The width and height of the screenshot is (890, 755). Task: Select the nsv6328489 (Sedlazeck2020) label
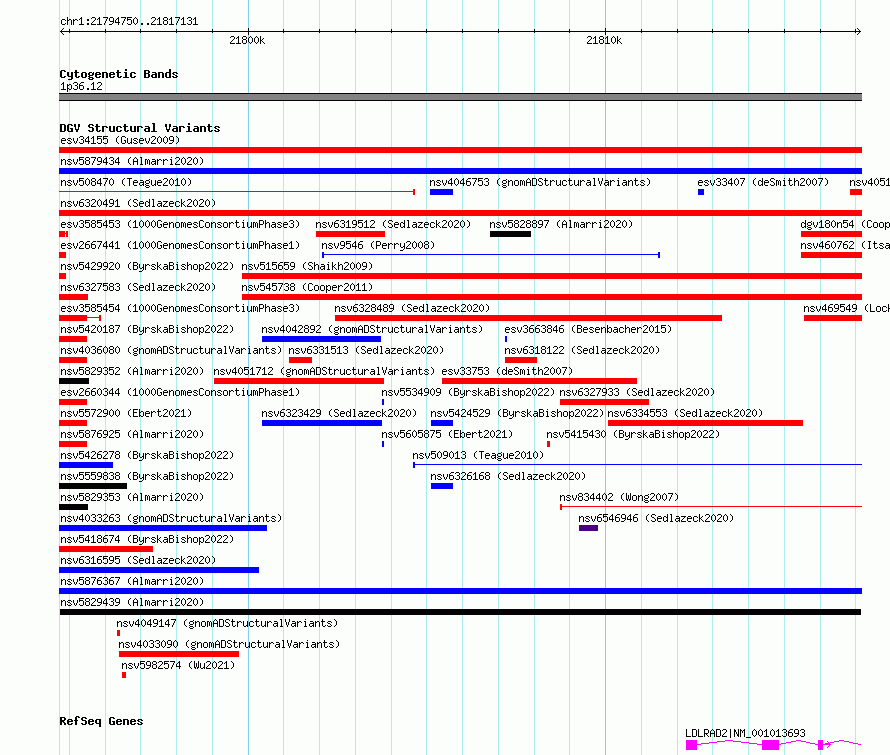coord(412,308)
